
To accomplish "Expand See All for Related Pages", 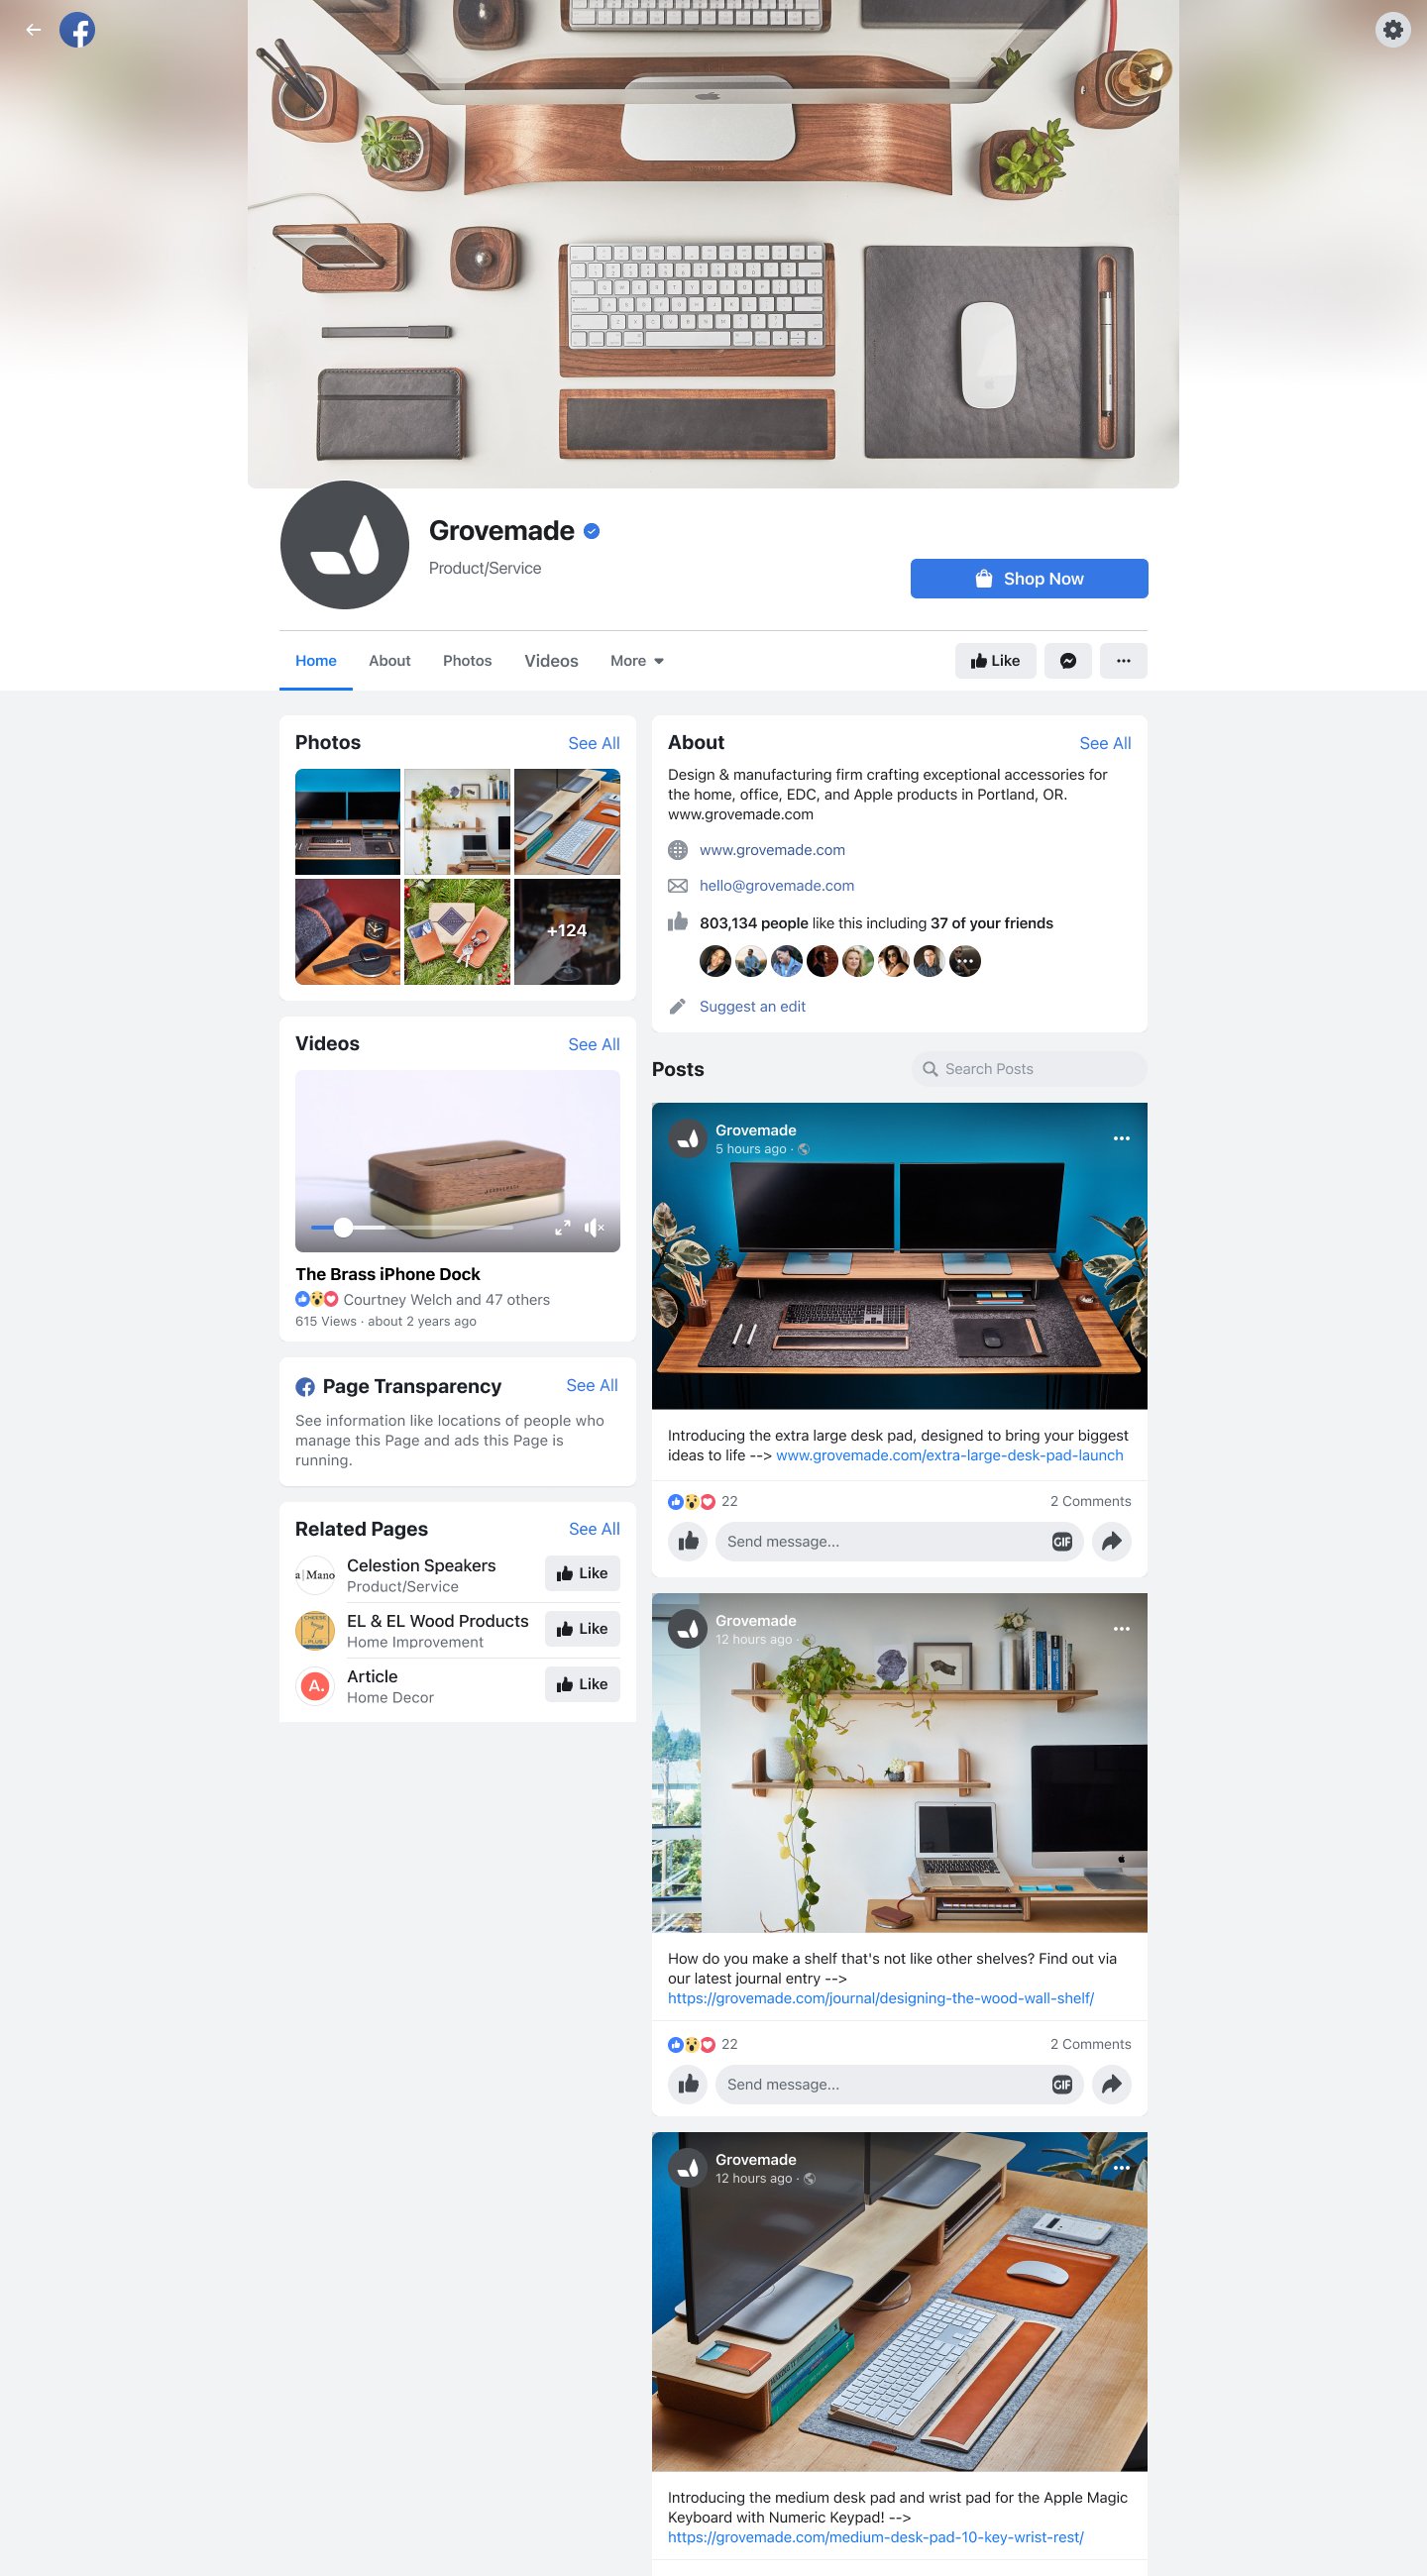I will pos(594,1529).
